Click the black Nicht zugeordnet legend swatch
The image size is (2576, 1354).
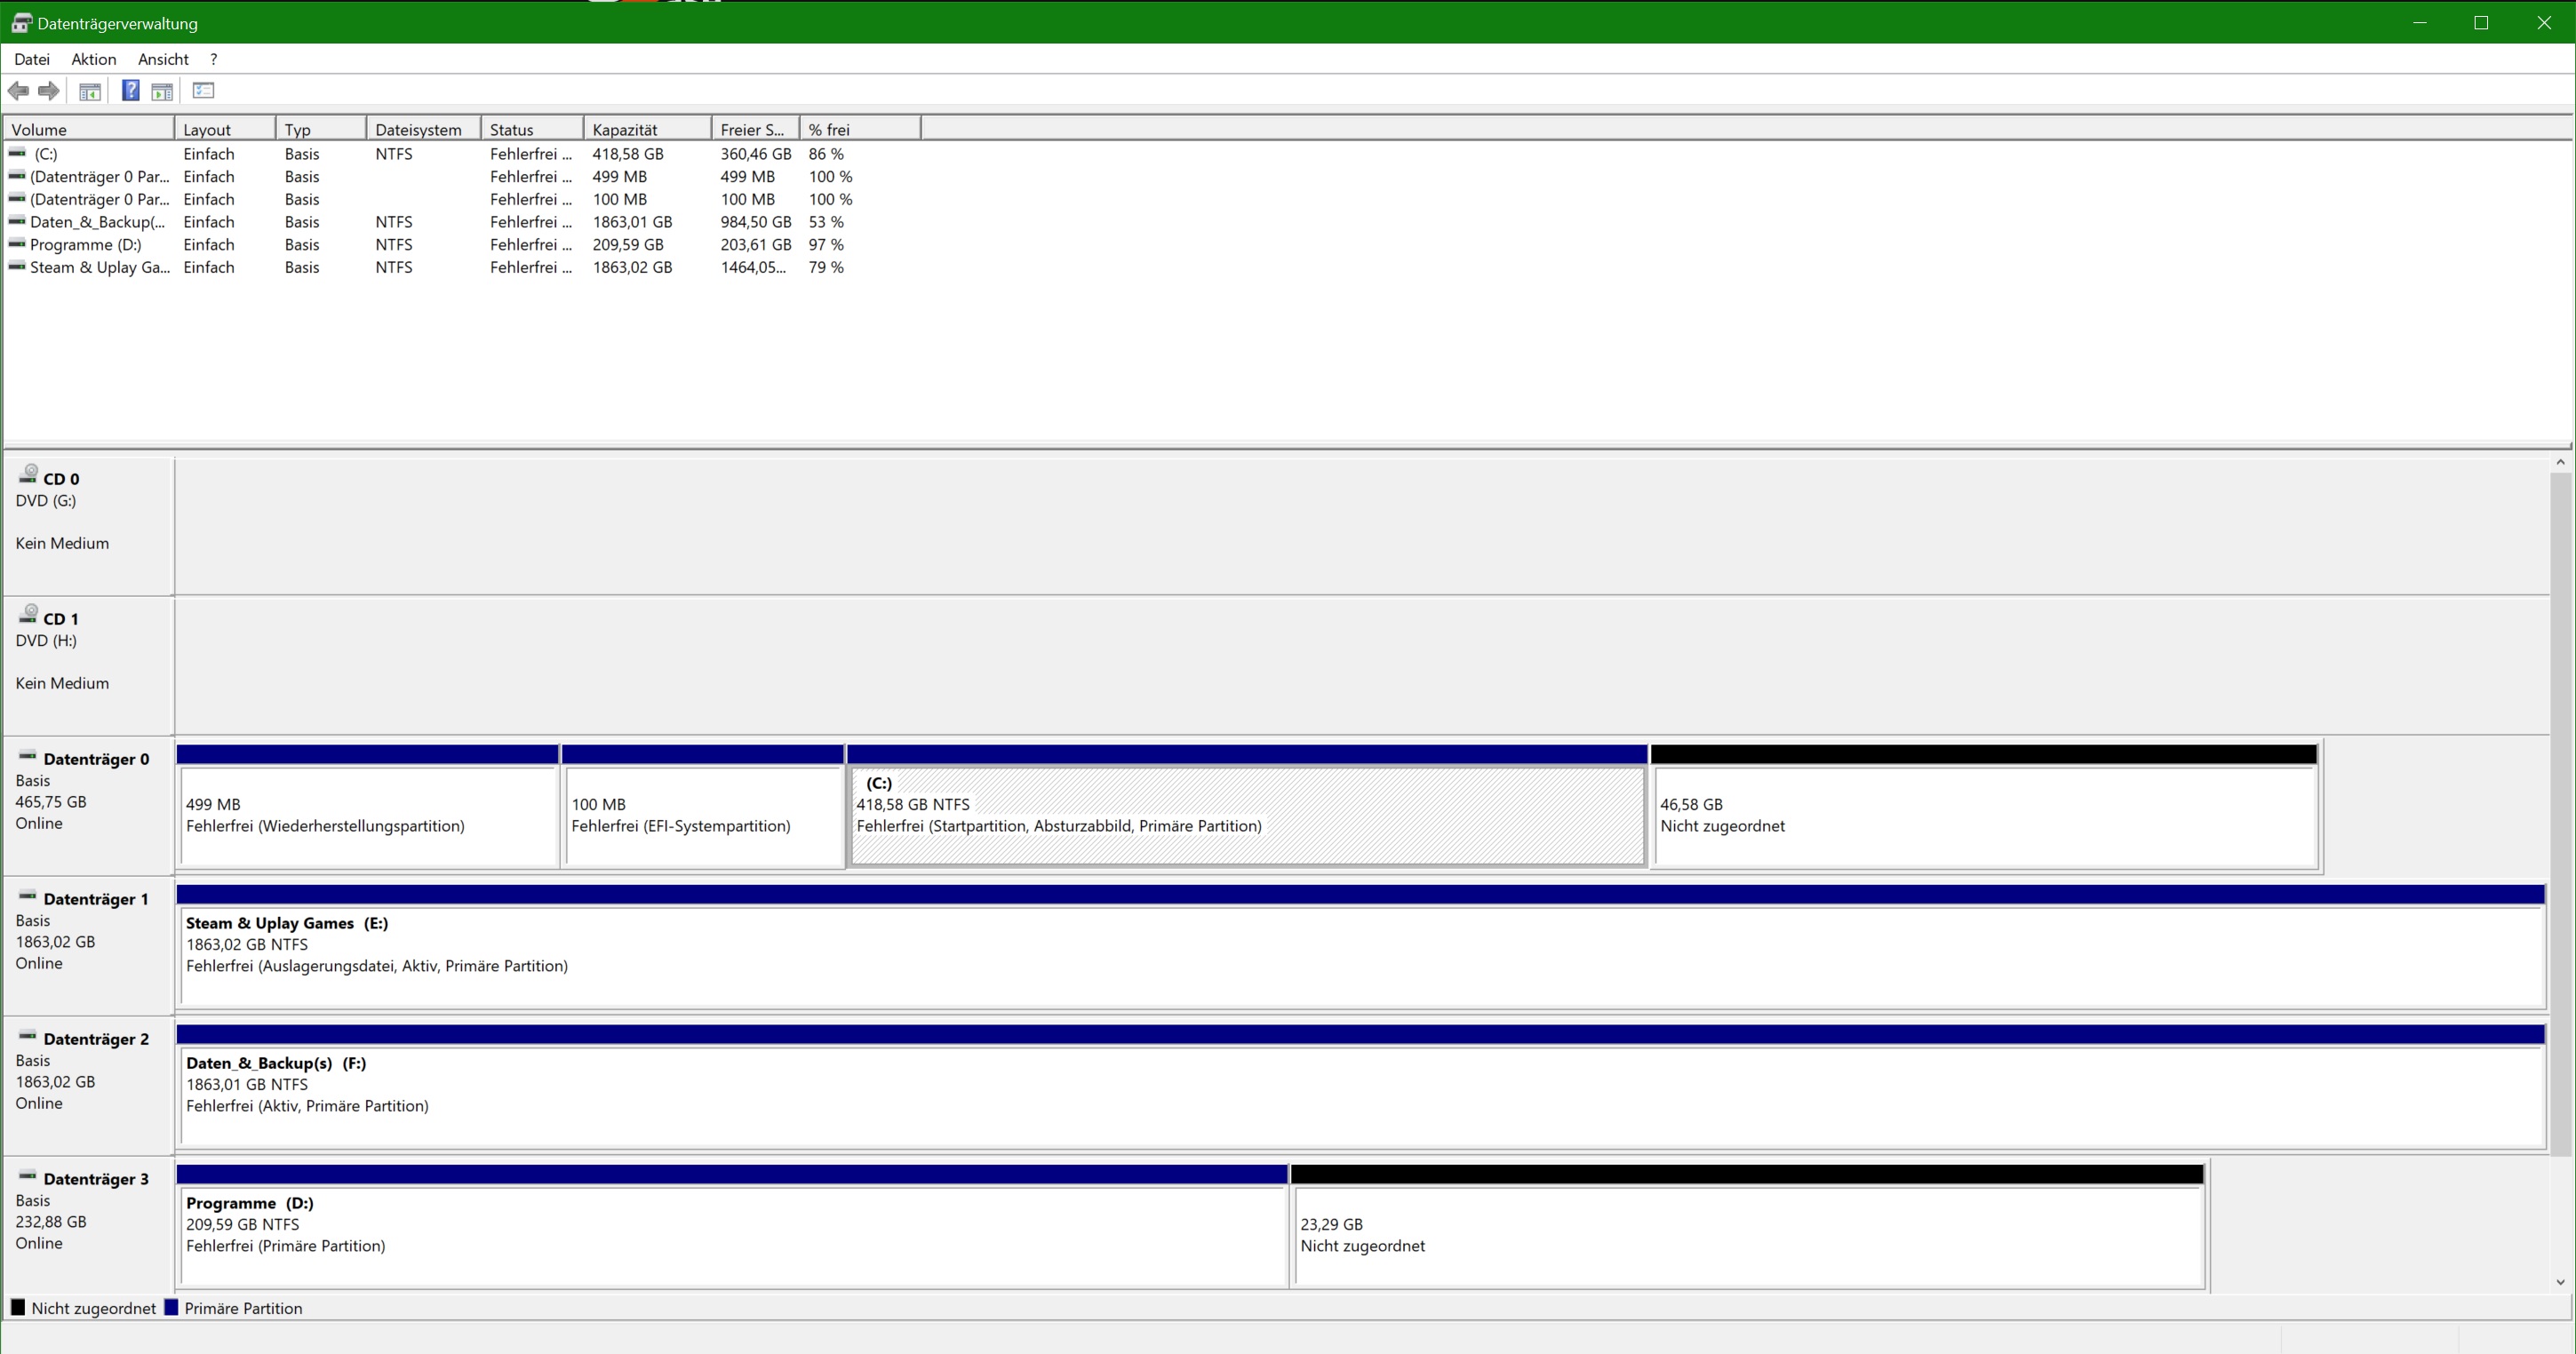pos(18,1307)
